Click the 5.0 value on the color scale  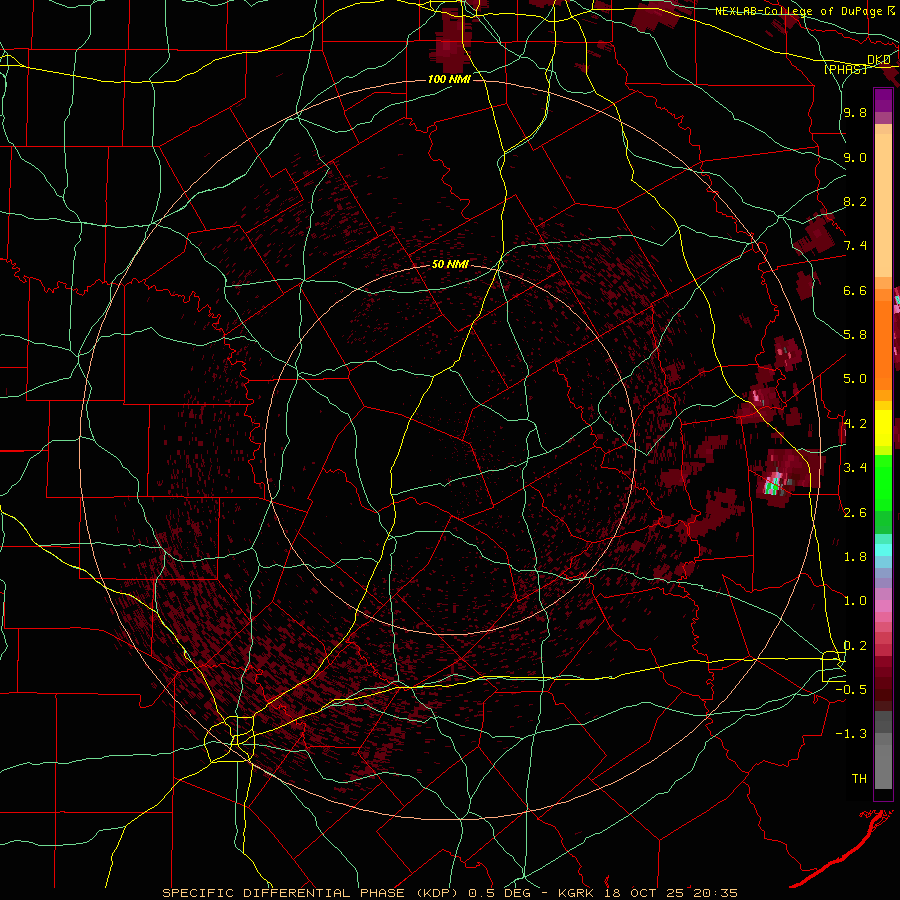[x=855, y=379]
